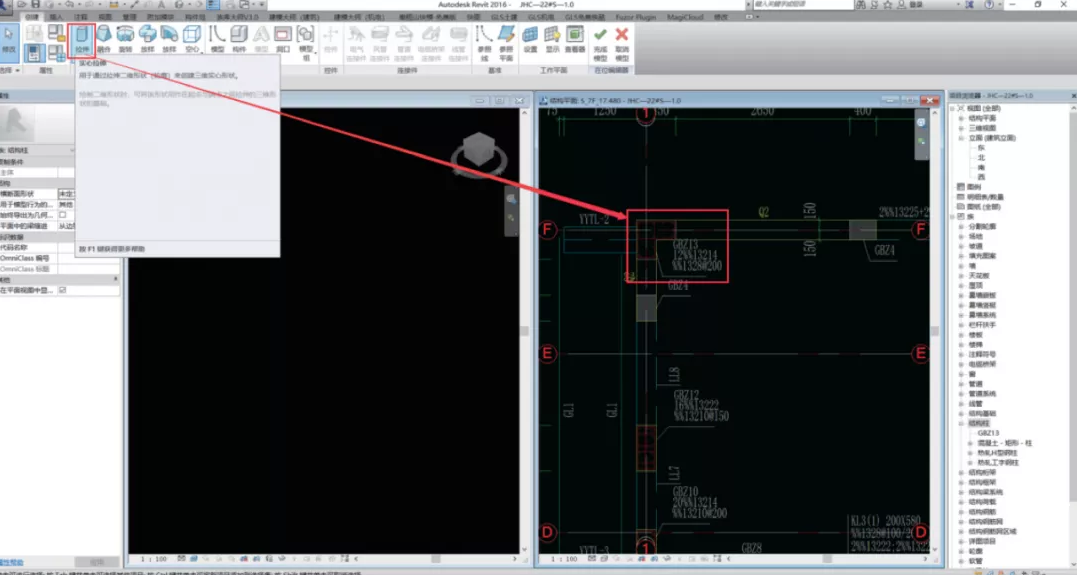Select the Model Line (模型) tool
The height and width of the screenshot is (575, 1077).
(217, 40)
